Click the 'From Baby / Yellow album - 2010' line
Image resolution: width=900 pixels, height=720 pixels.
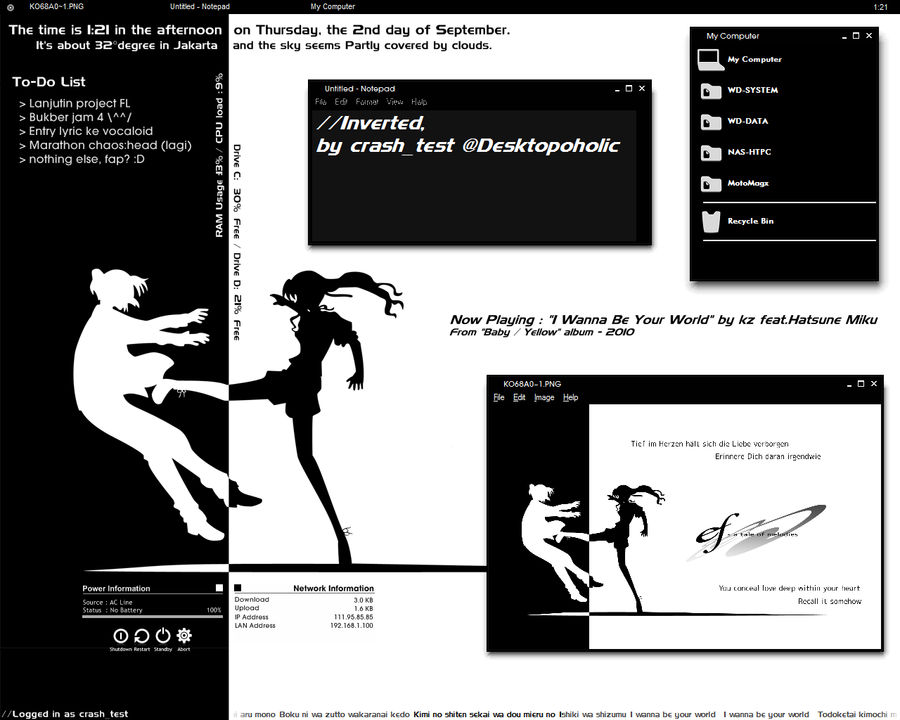pos(542,332)
